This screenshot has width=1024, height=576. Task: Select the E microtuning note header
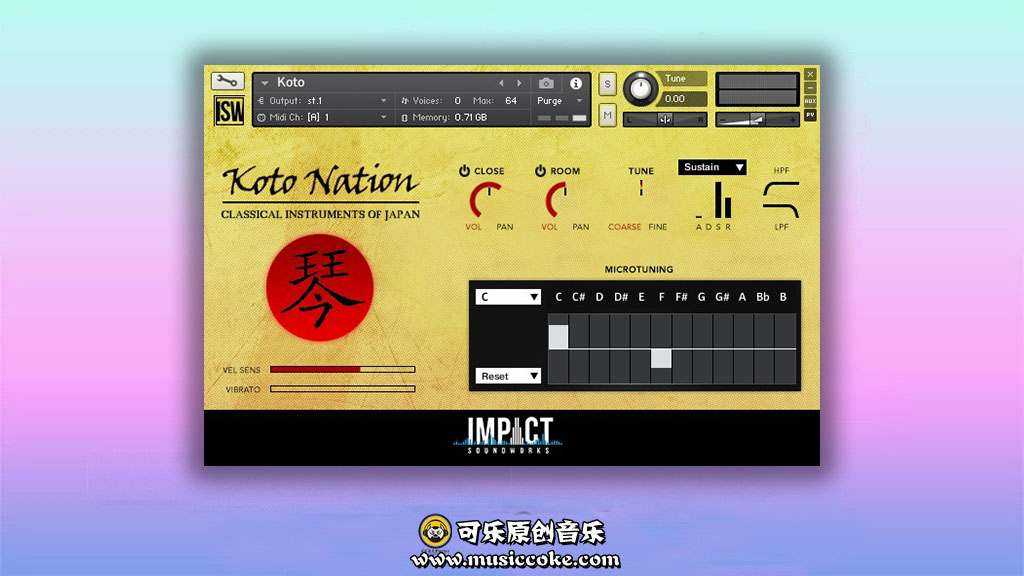point(641,296)
